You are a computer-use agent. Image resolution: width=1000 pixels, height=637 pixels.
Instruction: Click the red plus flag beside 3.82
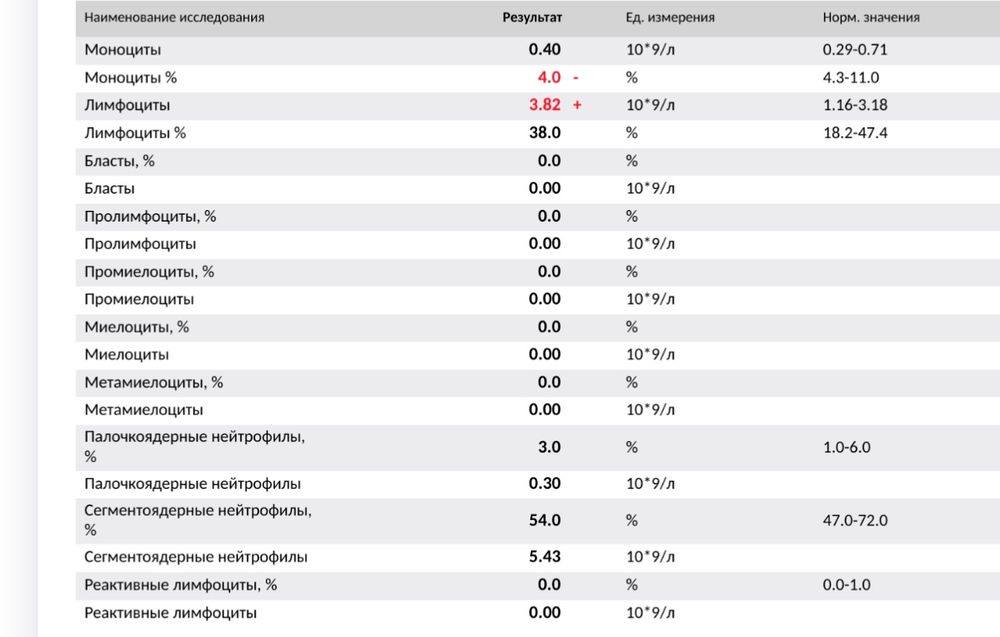tap(577, 105)
